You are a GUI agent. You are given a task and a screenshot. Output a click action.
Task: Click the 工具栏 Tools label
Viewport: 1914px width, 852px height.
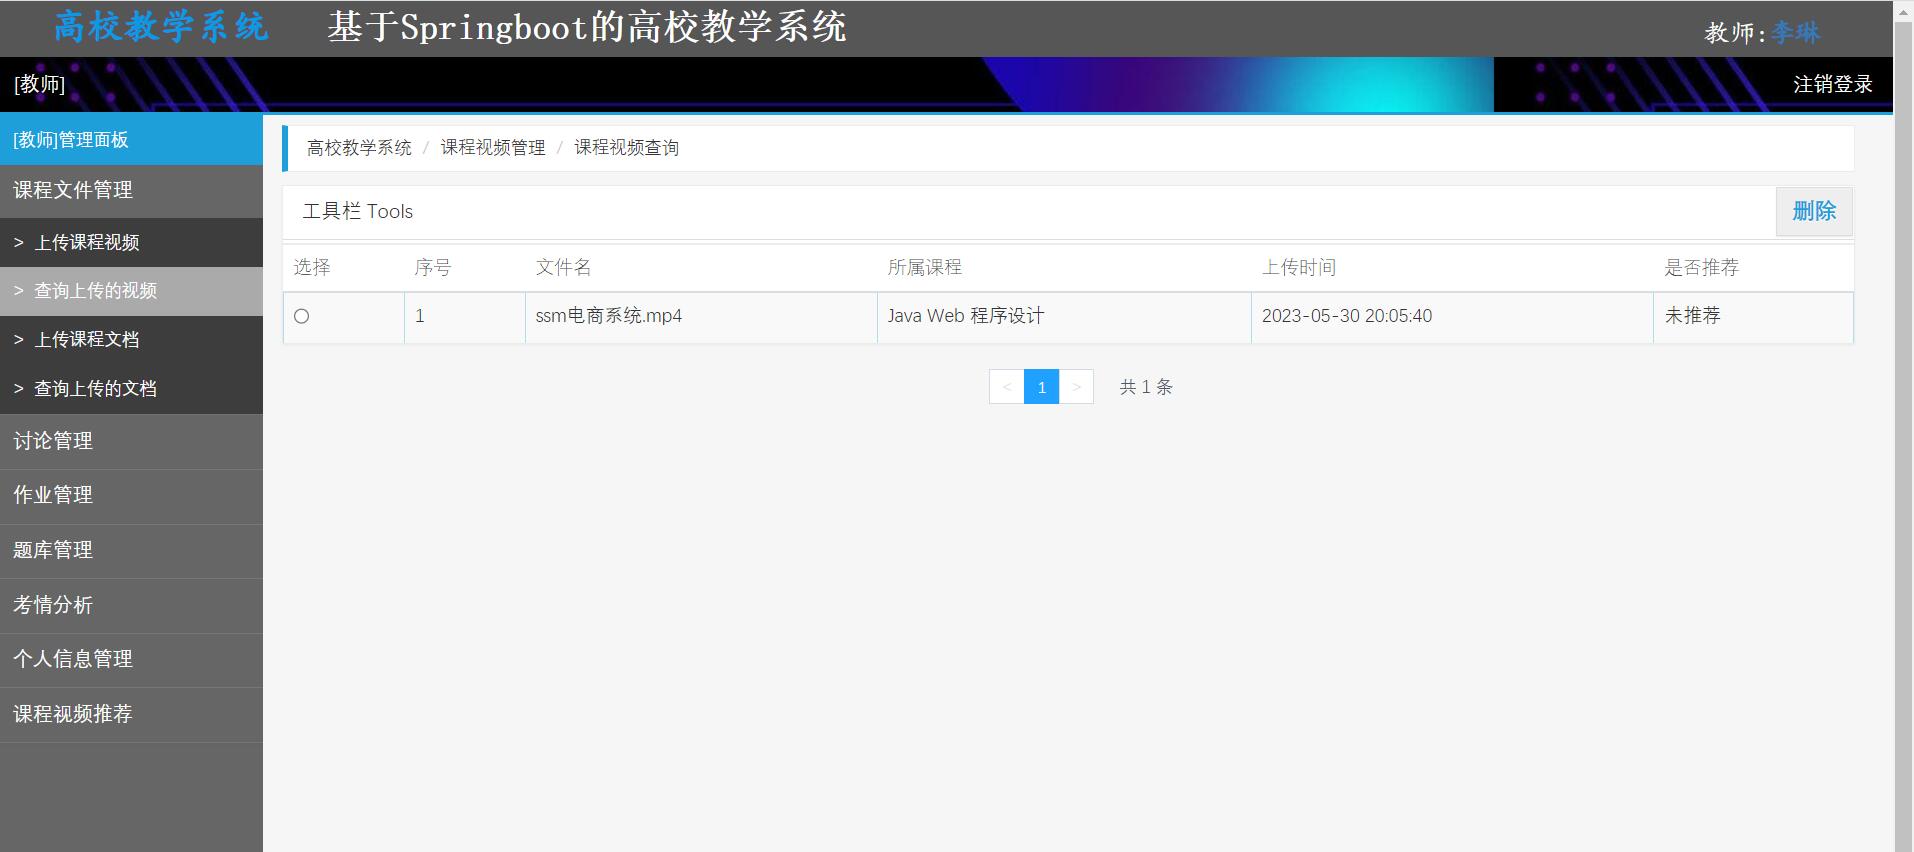[x=358, y=212]
